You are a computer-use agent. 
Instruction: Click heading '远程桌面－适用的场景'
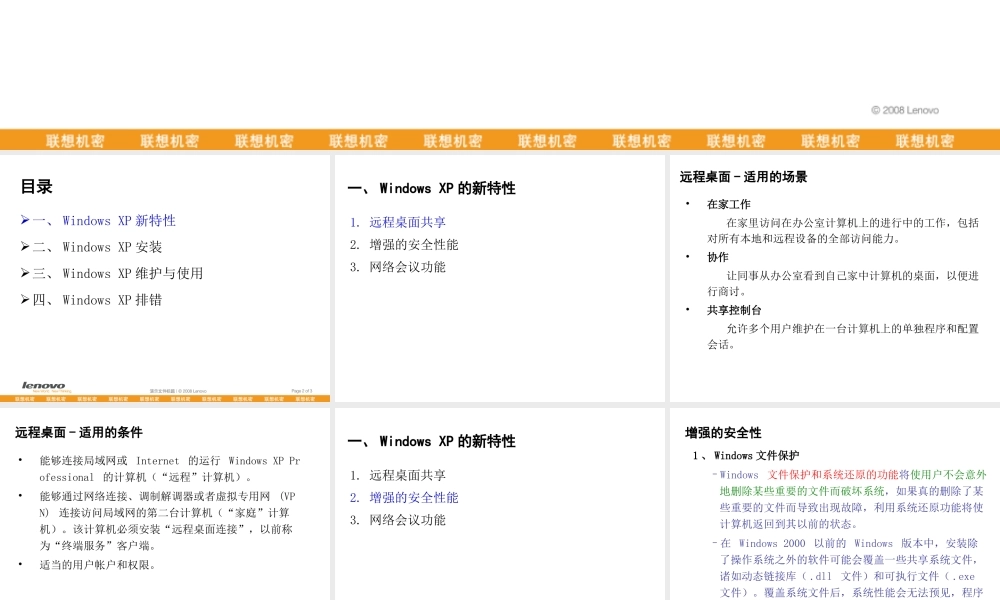[x=744, y=177]
